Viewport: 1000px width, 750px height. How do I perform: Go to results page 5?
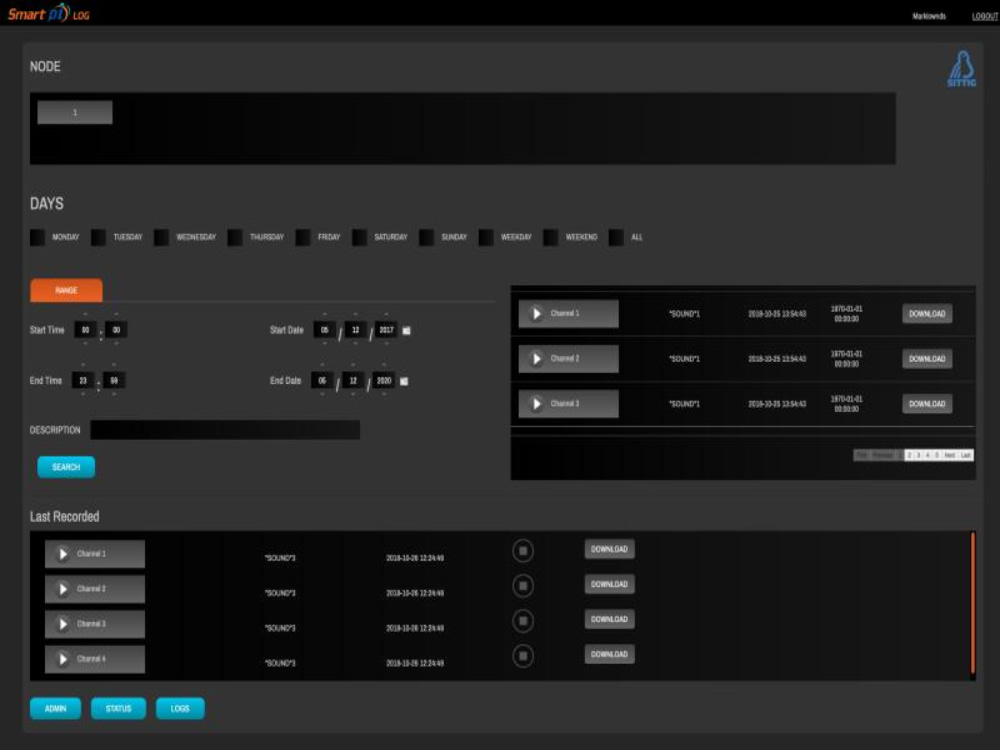(937, 455)
